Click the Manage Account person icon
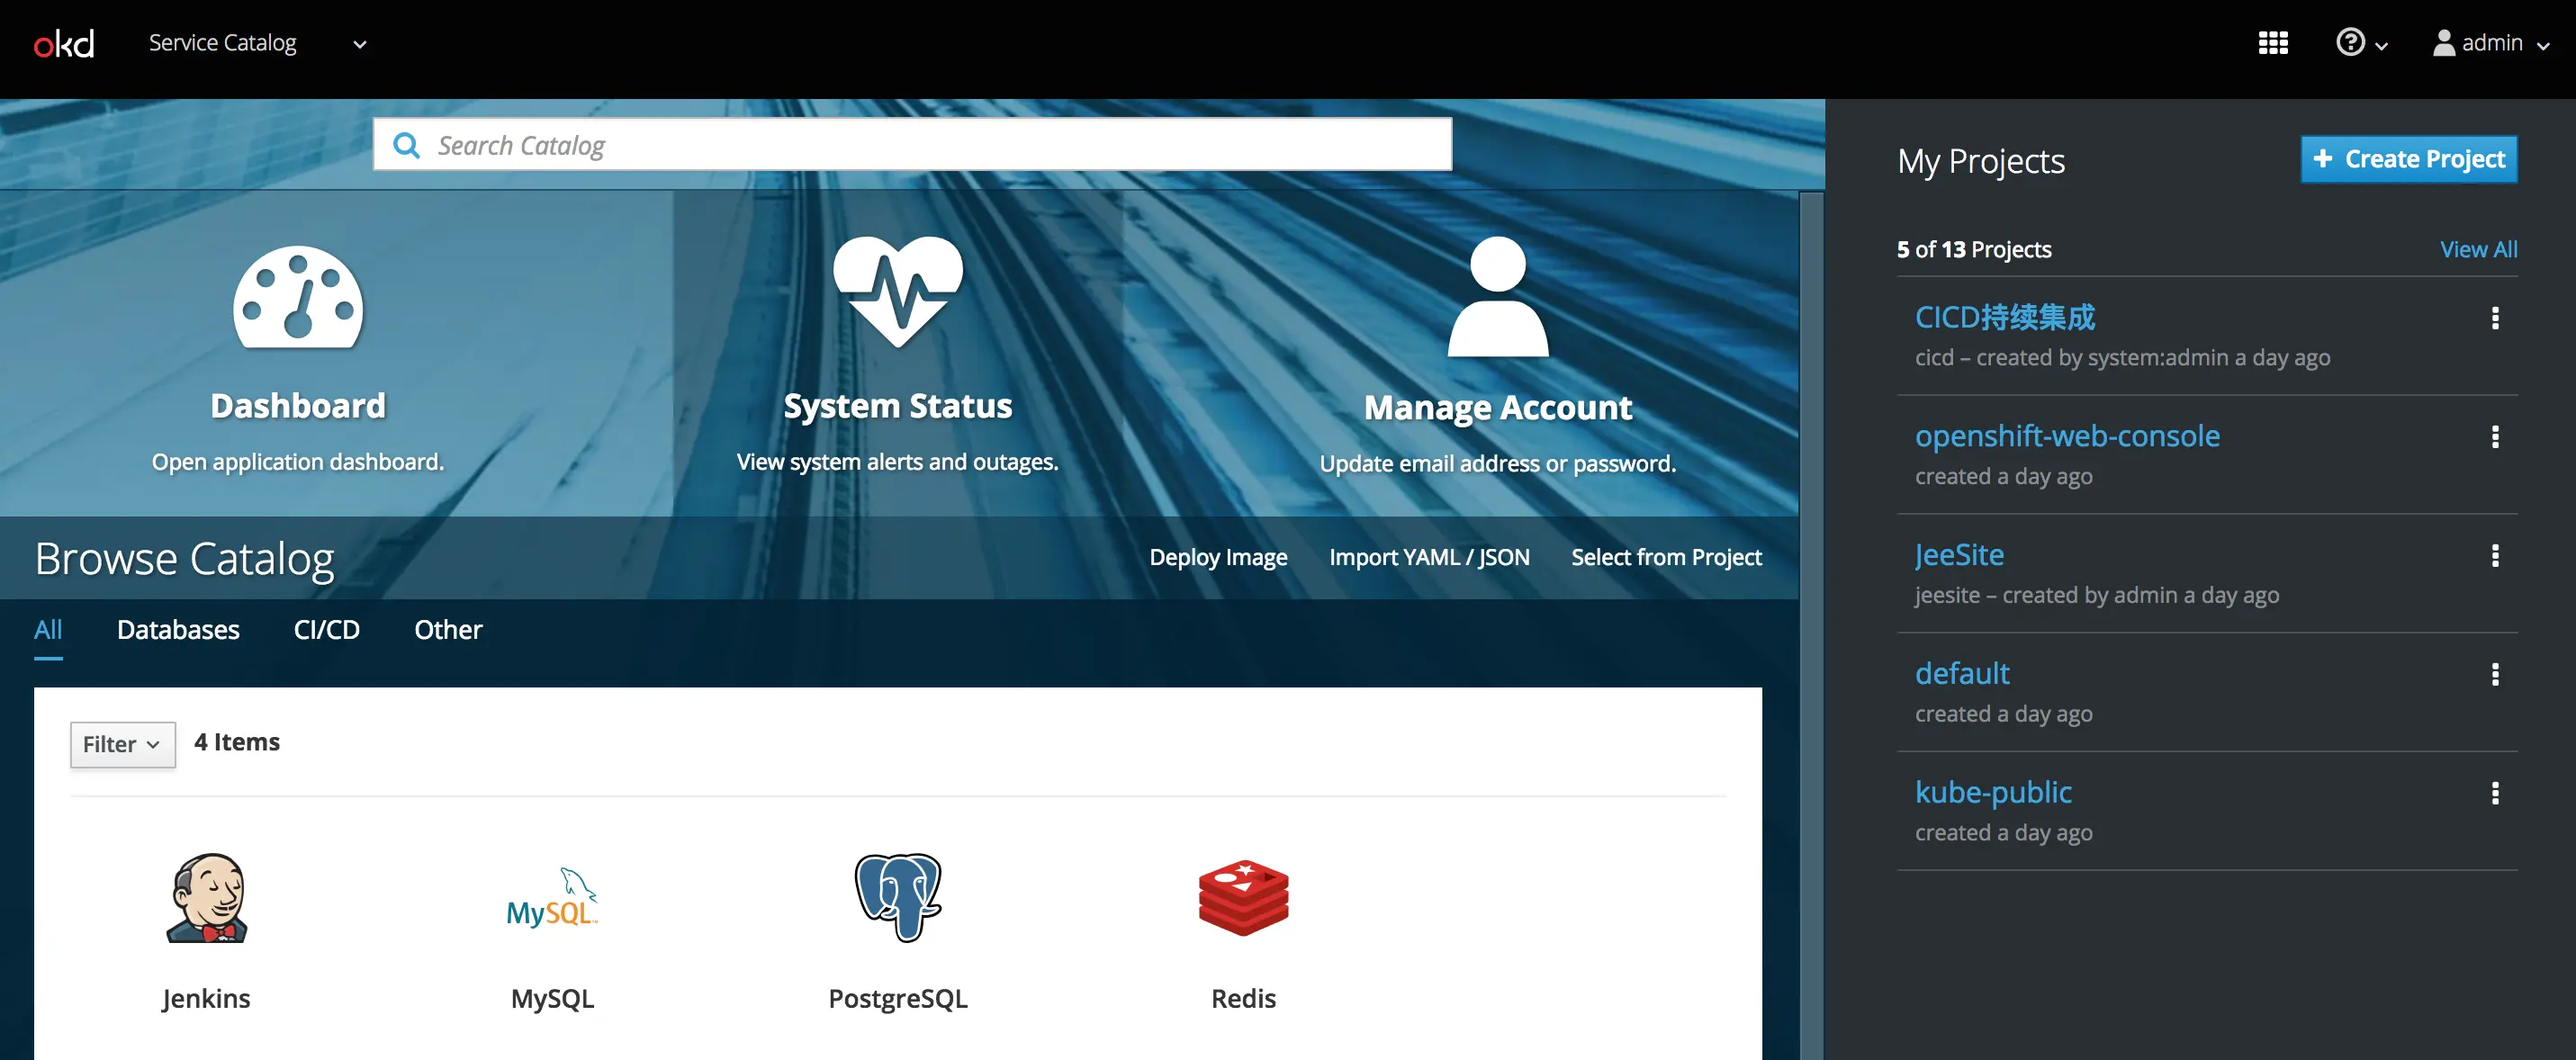Image resolution: width=2576 pixels, height=1060 pixels. click(x=1497, y=297)
